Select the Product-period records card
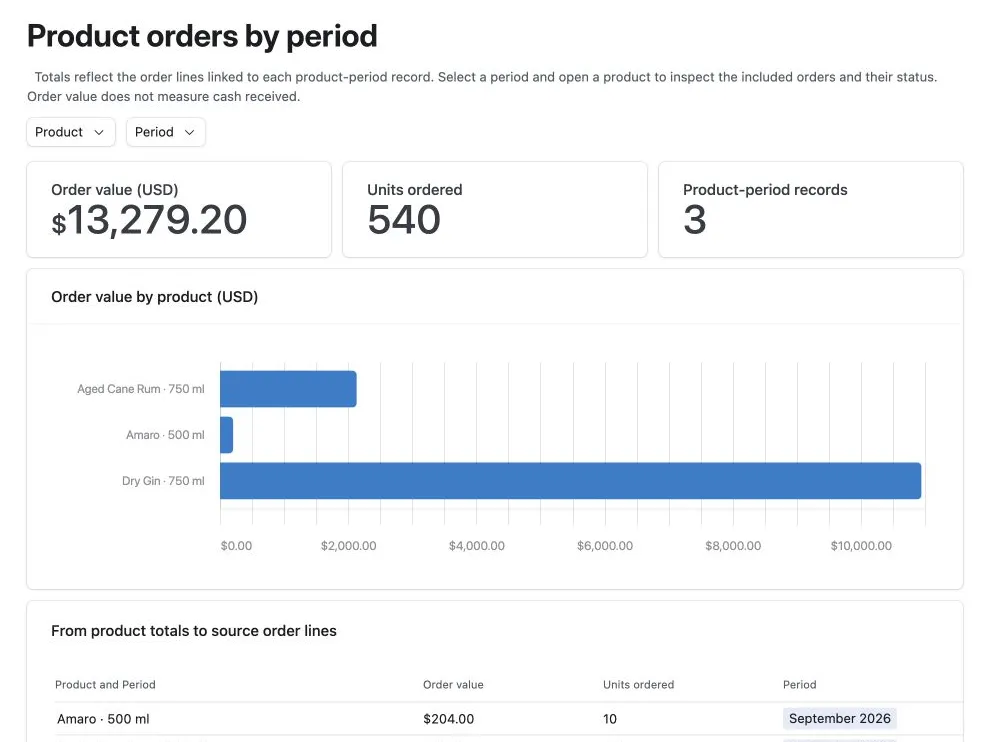 tap(811, 210)
